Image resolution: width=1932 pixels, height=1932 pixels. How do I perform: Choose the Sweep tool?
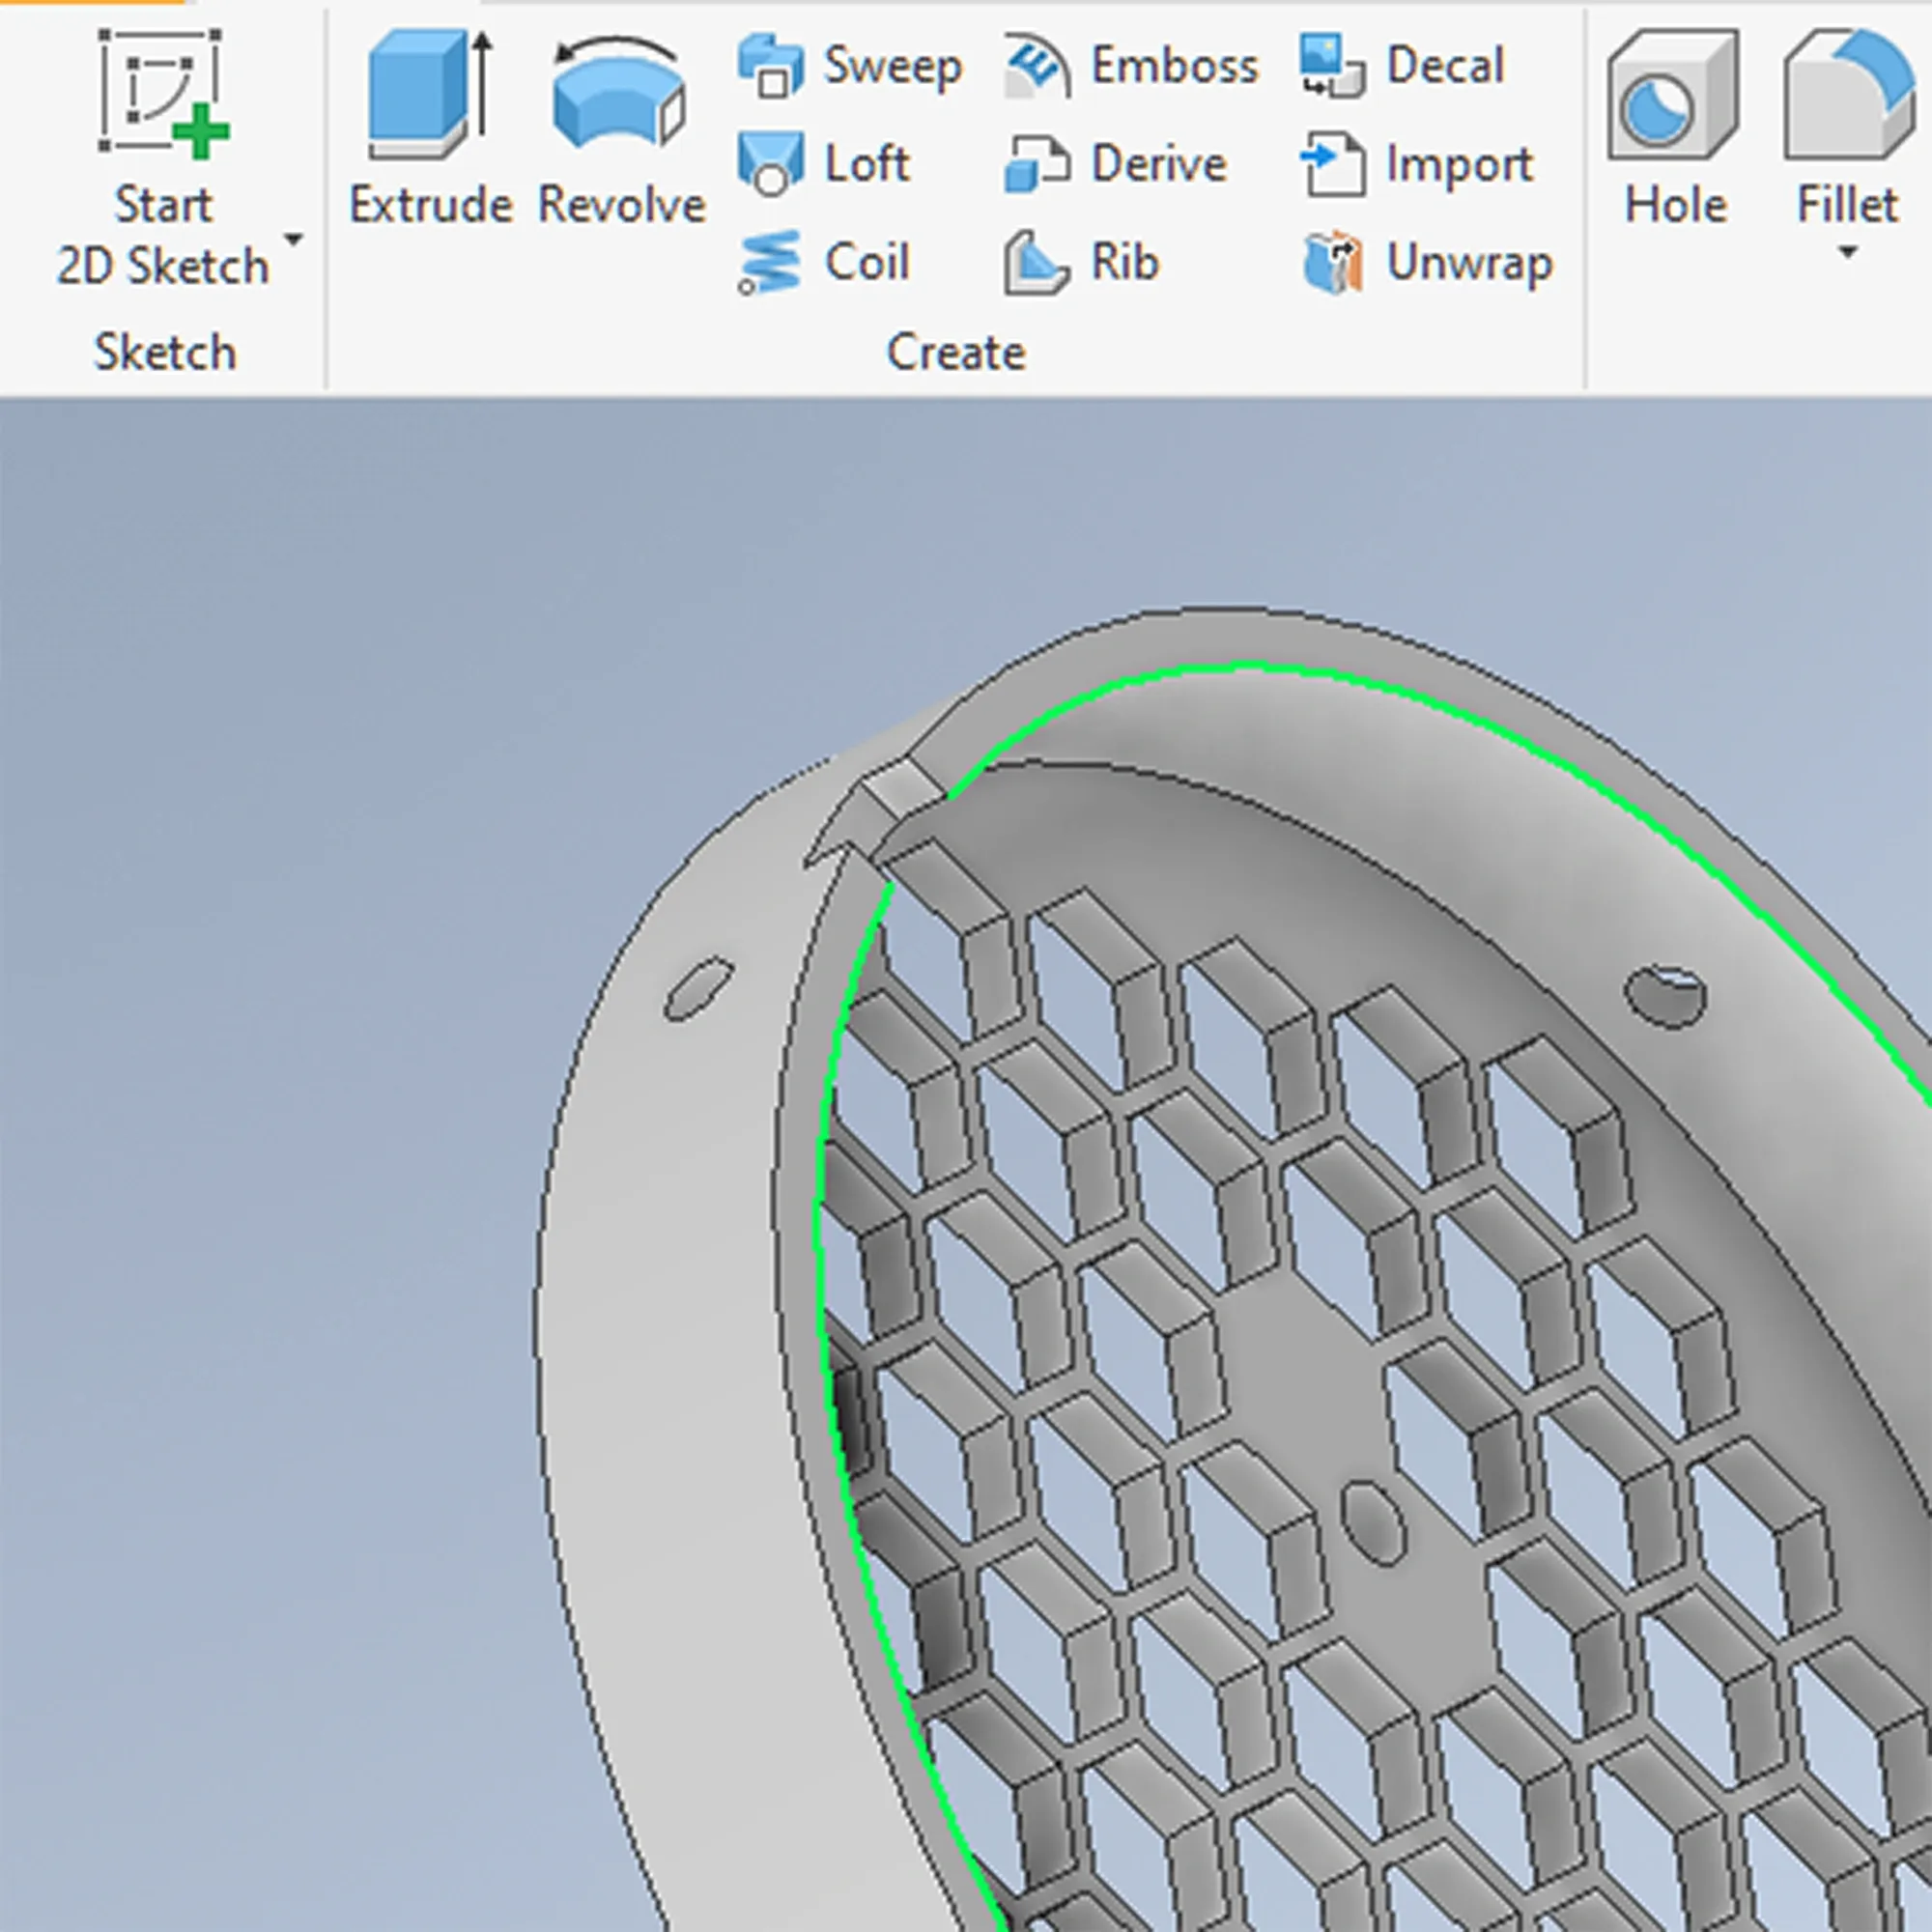[850, 66]
